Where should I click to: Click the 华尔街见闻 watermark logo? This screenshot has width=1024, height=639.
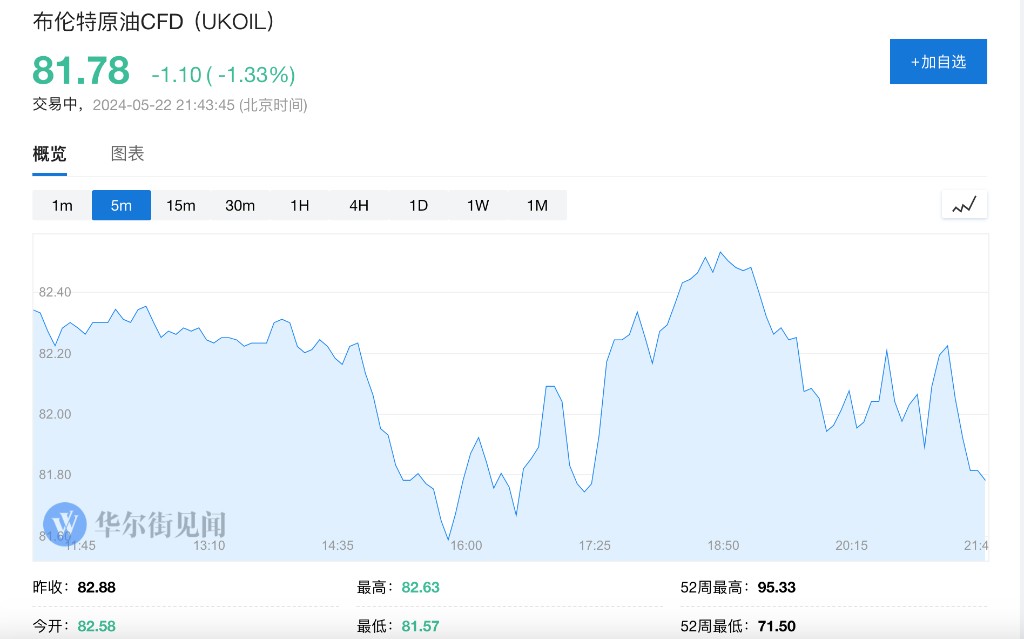pyautogui.click(x=135, y=522)
